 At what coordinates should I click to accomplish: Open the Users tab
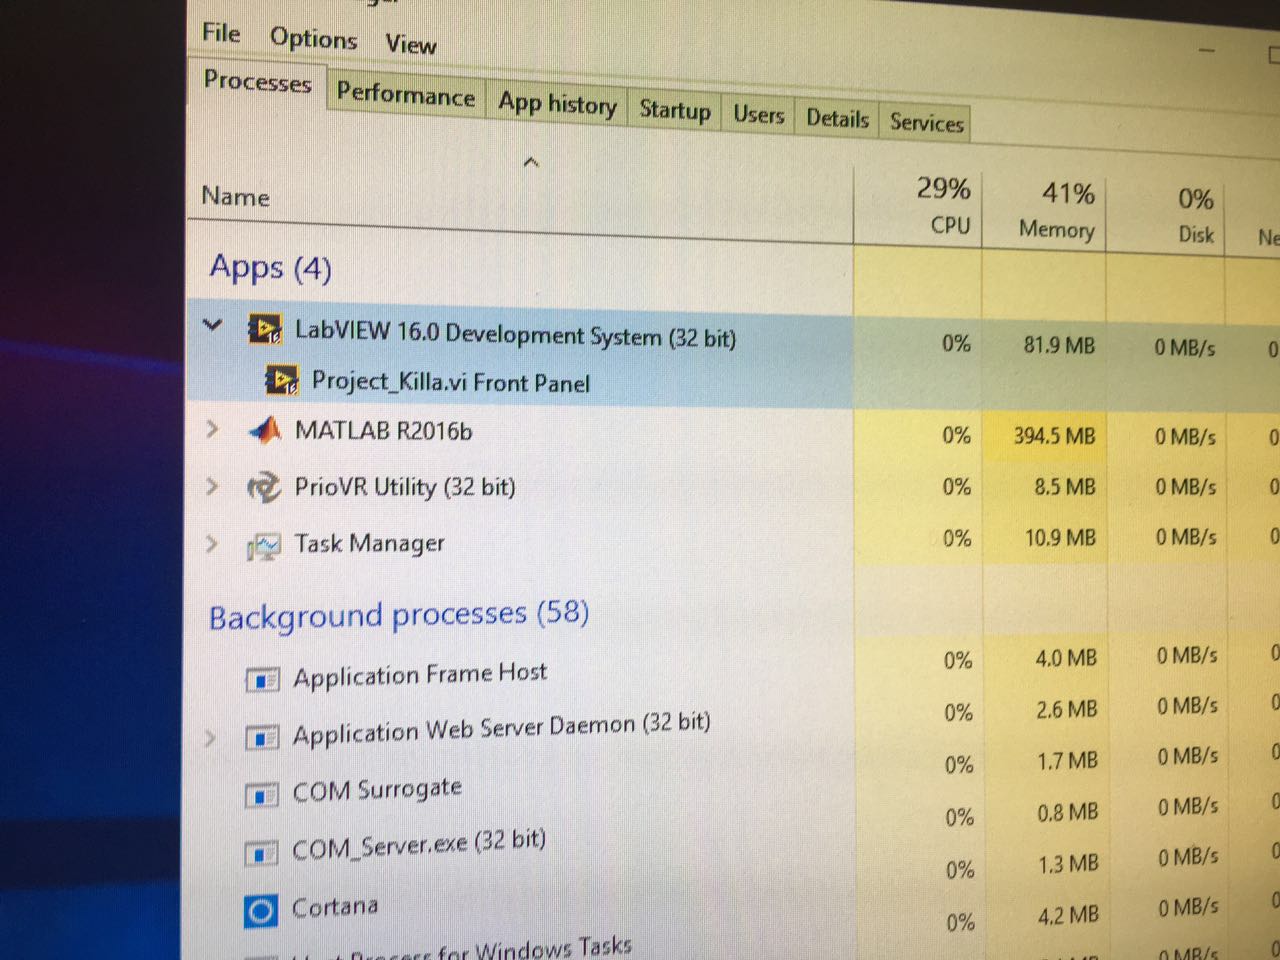point(759,115)
